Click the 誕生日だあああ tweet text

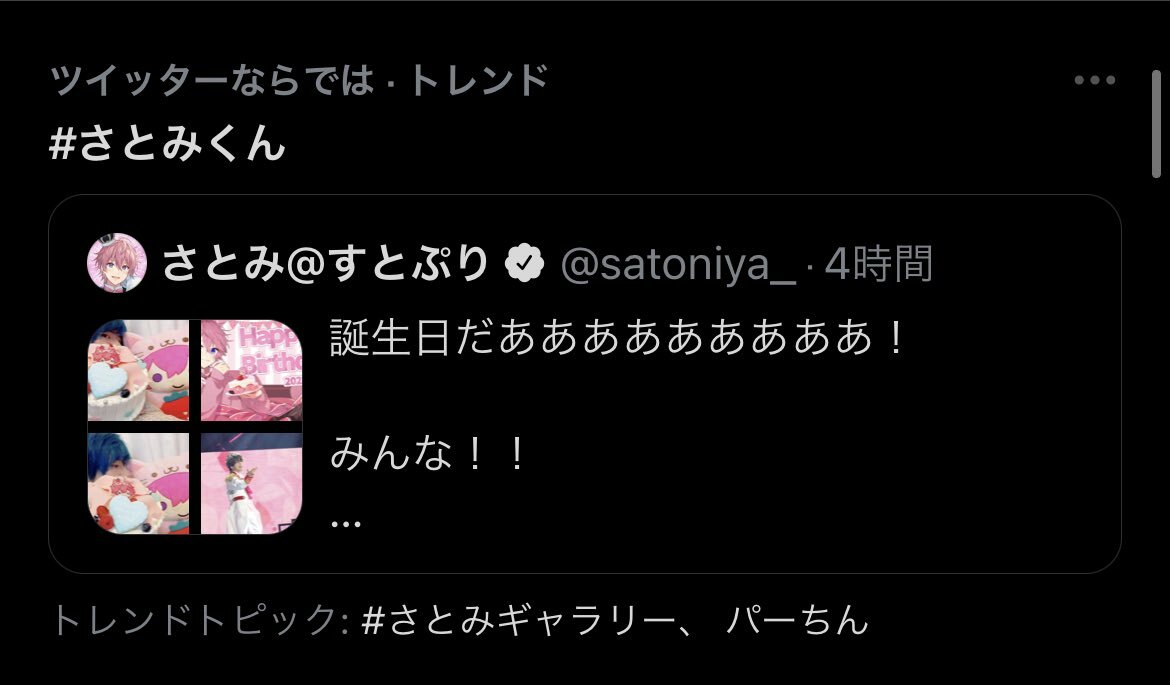pos(618,337)
